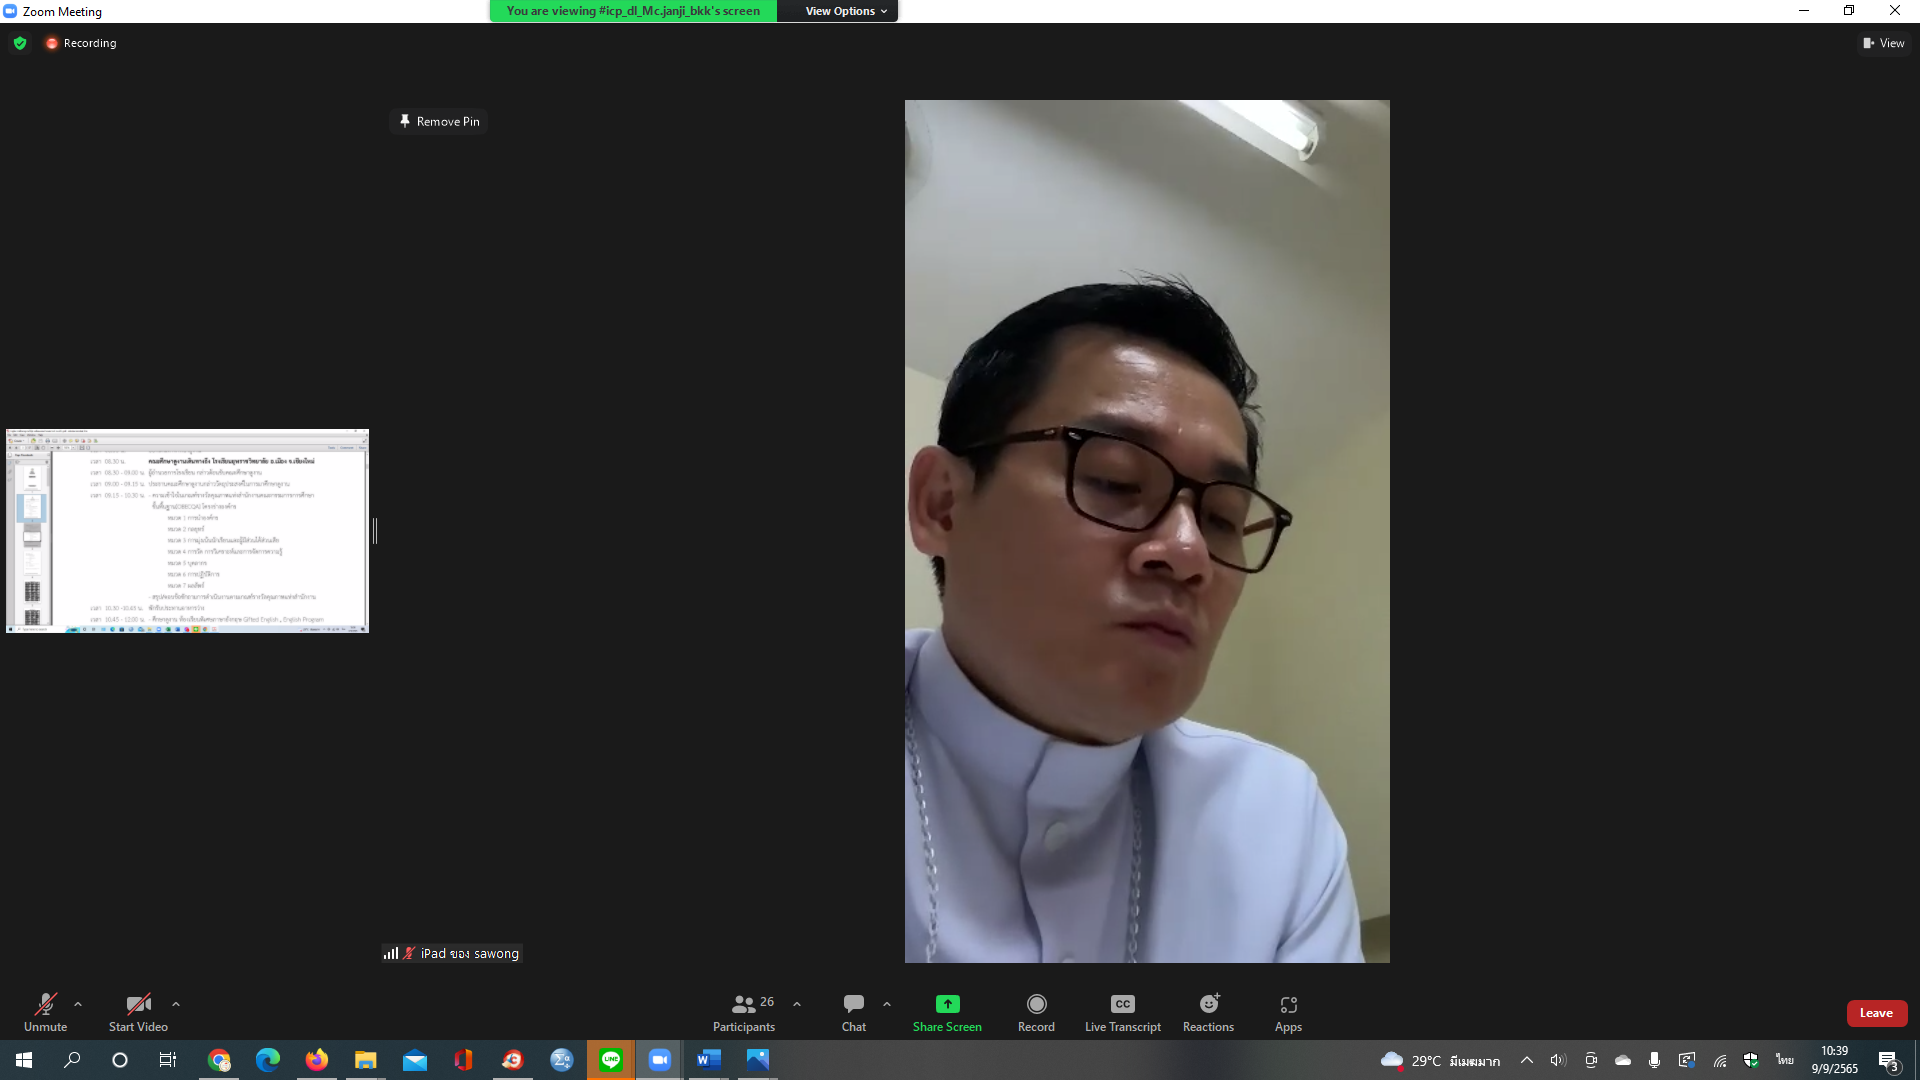
Task: Click the View layout button
Action: [1884, 43]
